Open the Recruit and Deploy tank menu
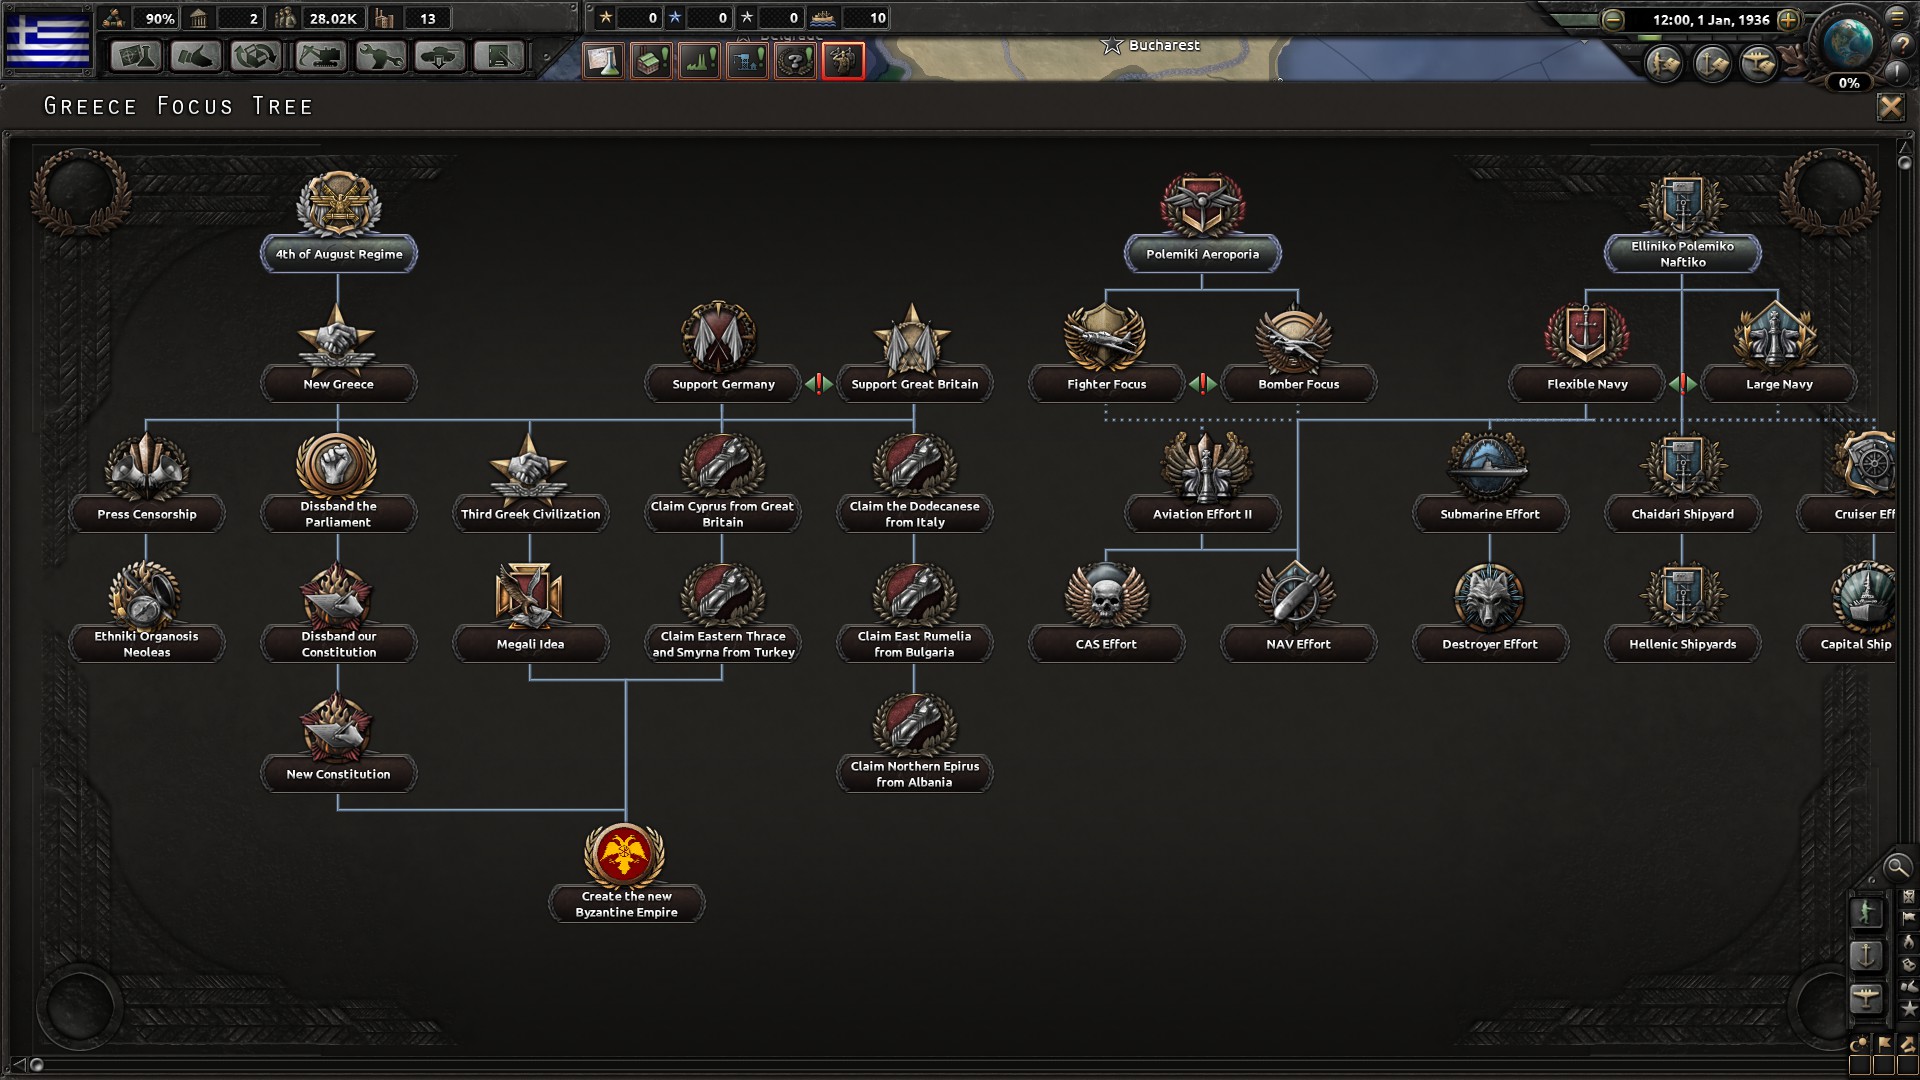The height and width of the screenshot is (1080, 1920). point(439,56)
